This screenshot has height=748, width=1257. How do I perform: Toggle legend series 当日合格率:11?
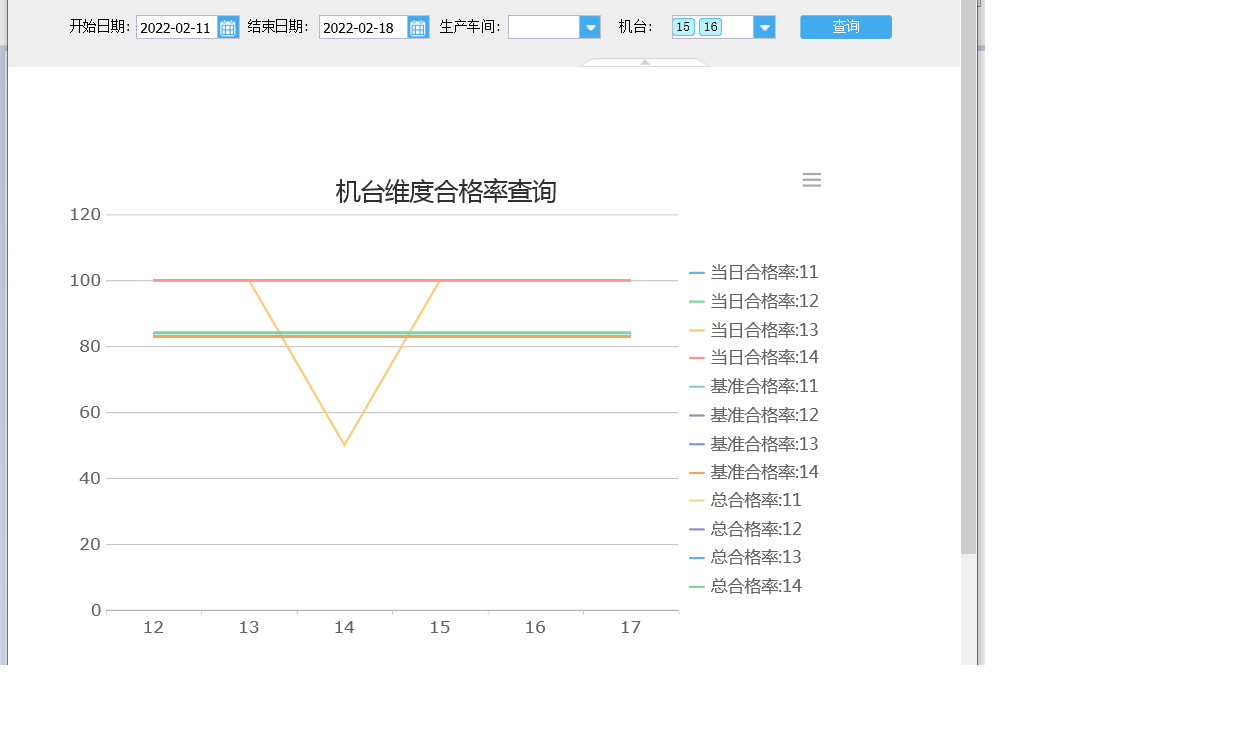[x=754, y=272]
